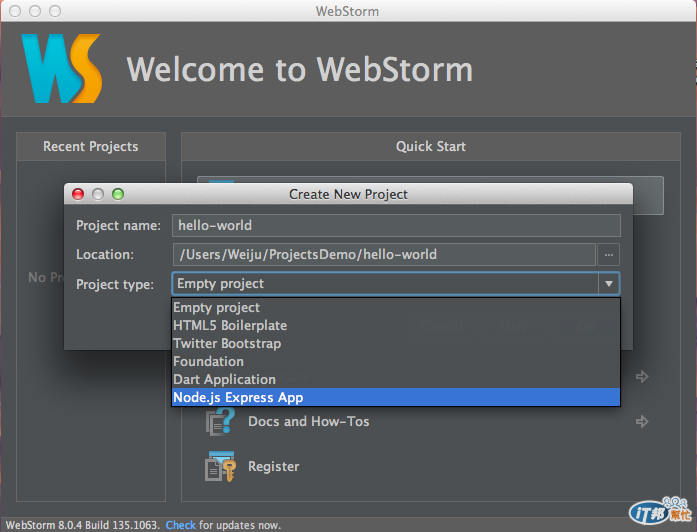The height and width of the screenshot is (532, 697).
Task: Click the Register key icon
Action: point(220,466)
